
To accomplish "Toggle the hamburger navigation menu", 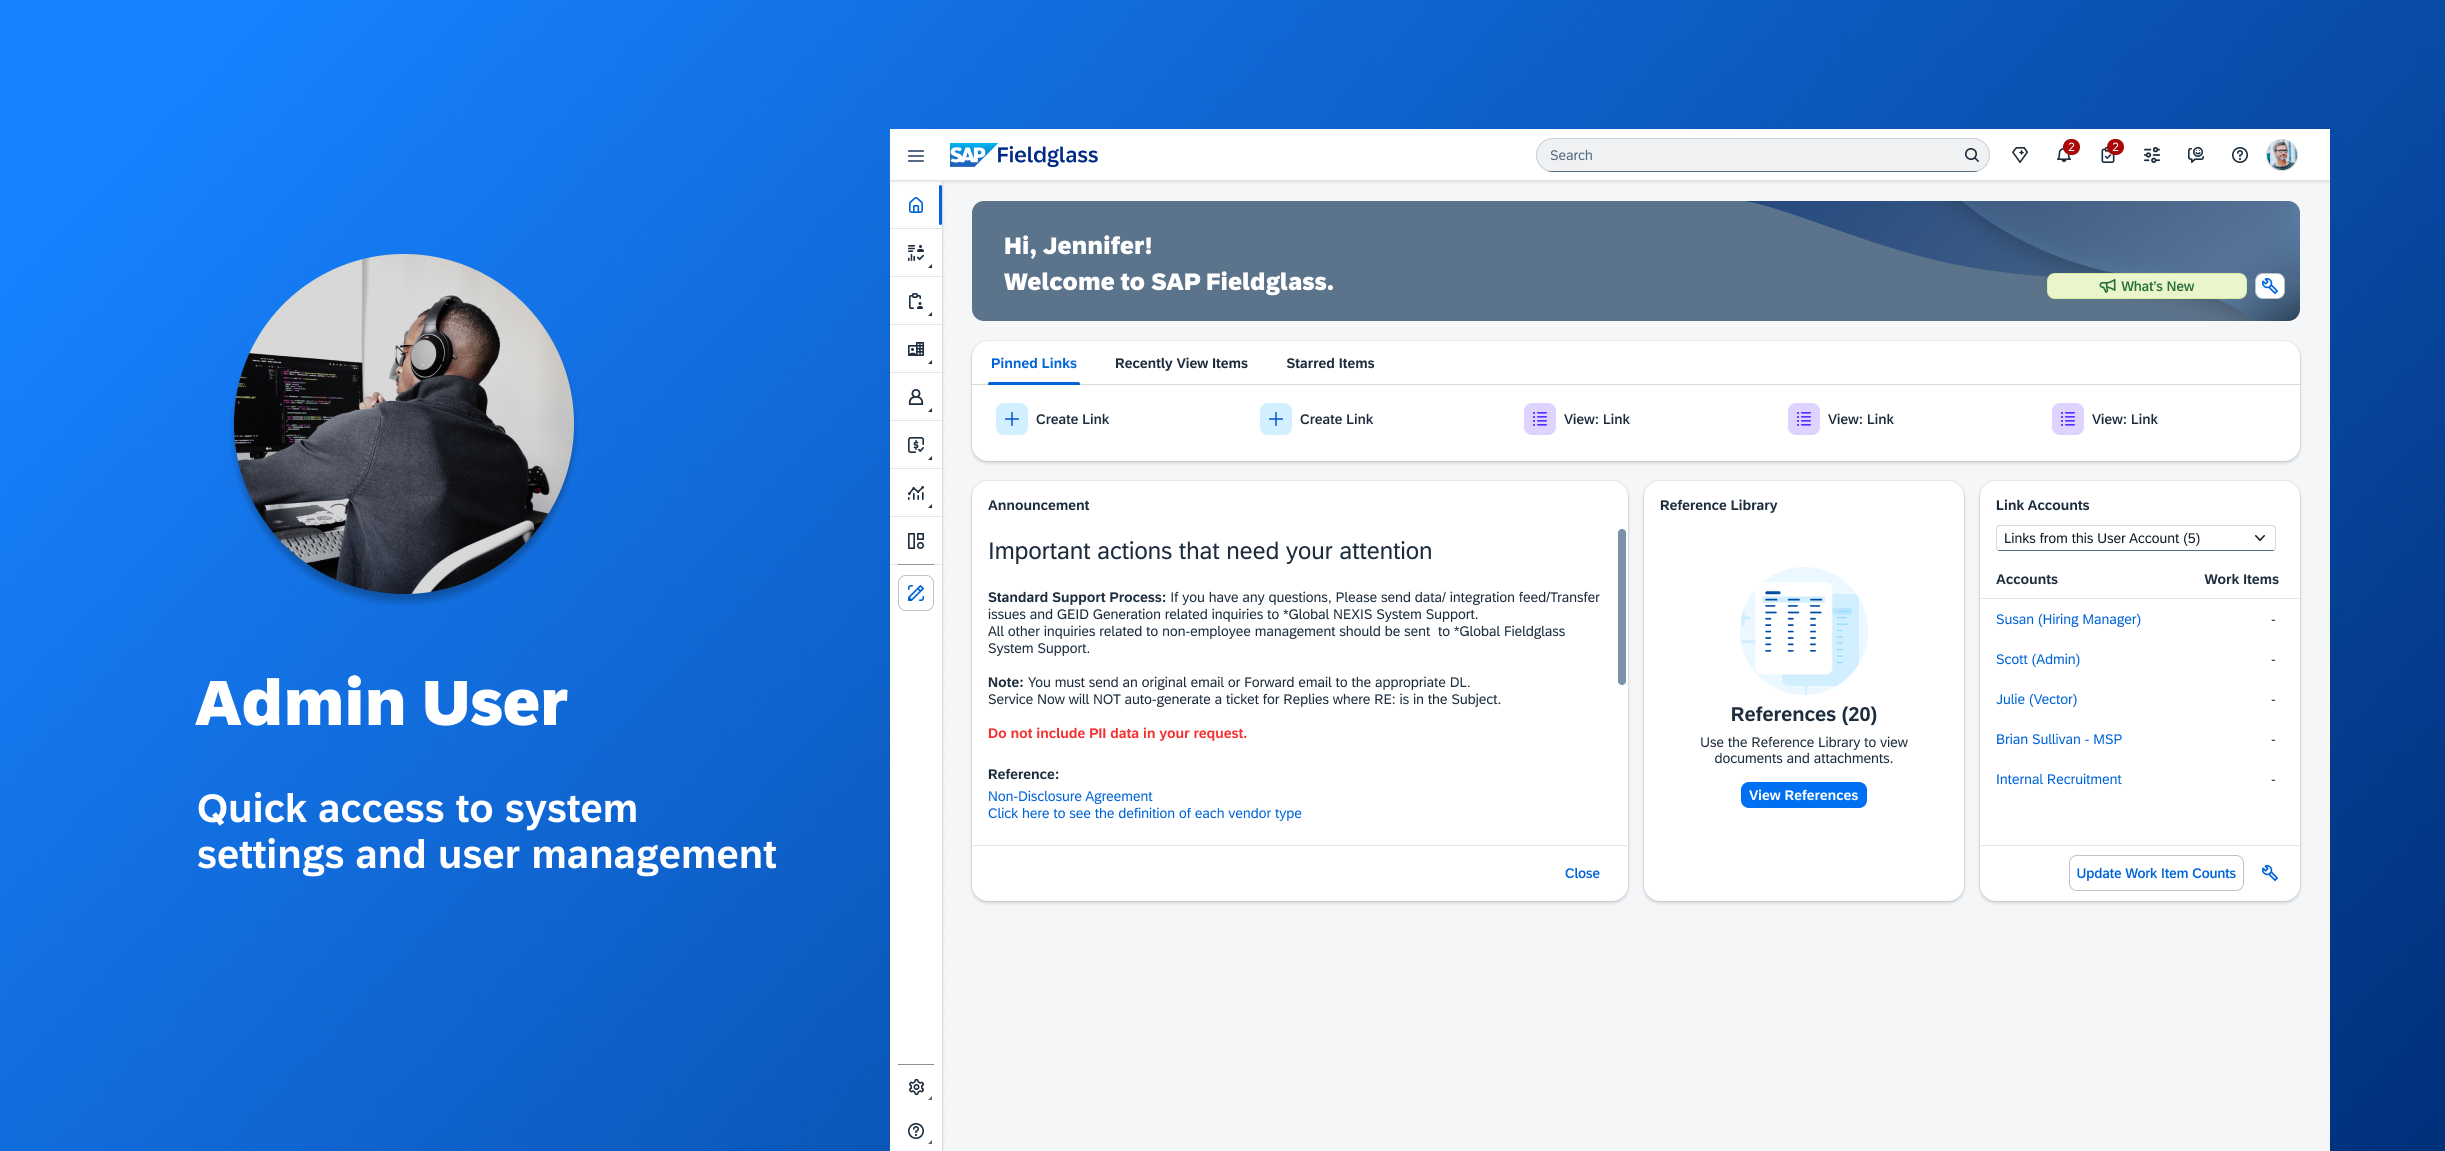I will click(916, 155).
